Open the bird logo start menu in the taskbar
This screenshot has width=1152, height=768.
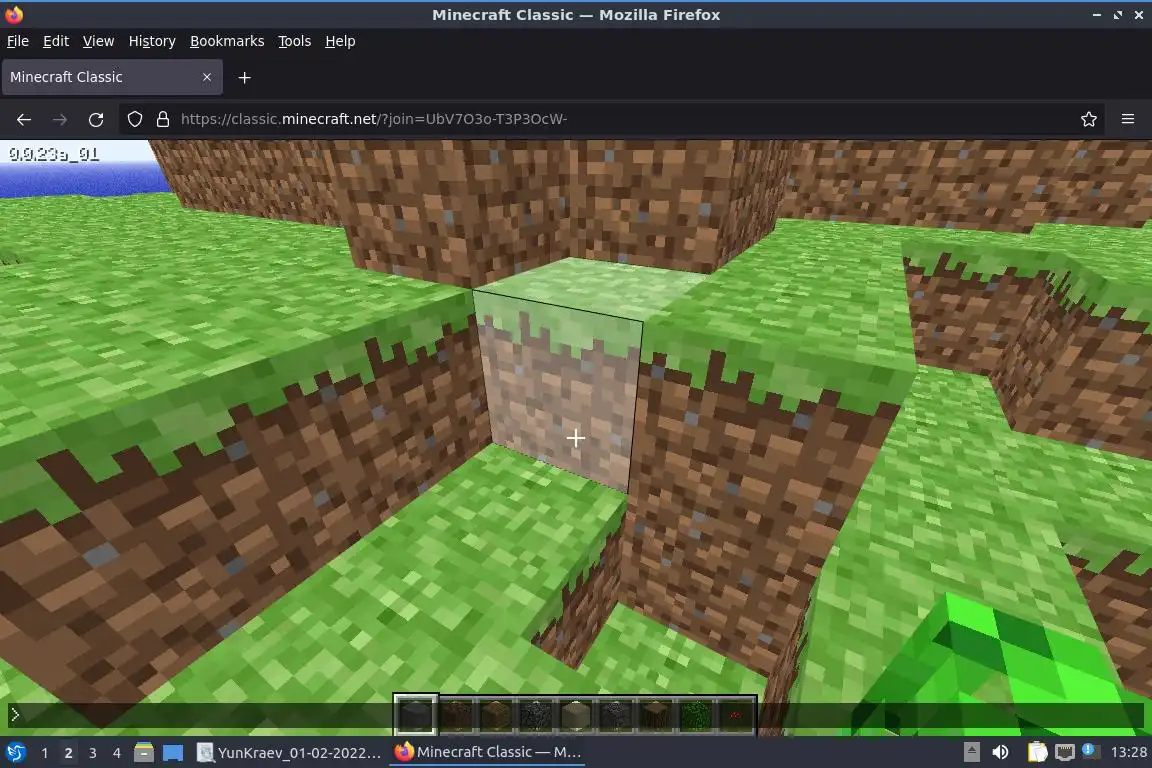click(15, 753)
